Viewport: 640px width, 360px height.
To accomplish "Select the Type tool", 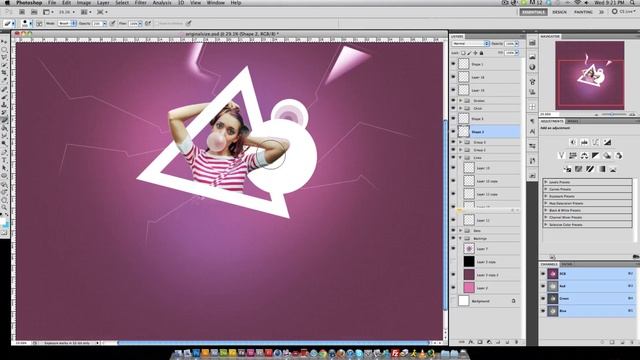I will click(4, 160).
